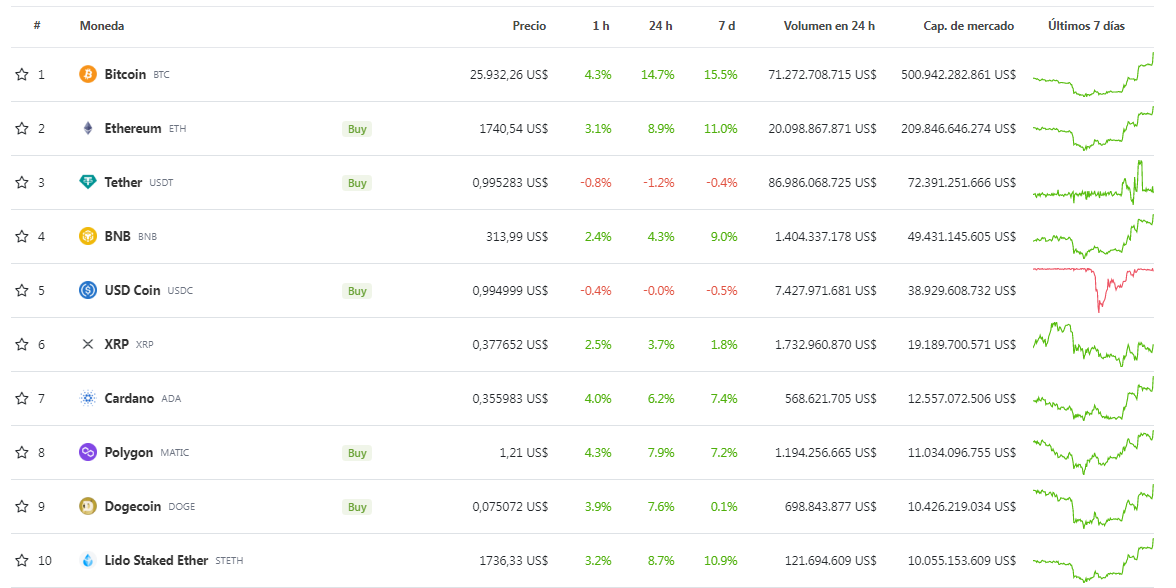
Task: Toggle favorite star for Tether
Action: click(x=22, y=182)
